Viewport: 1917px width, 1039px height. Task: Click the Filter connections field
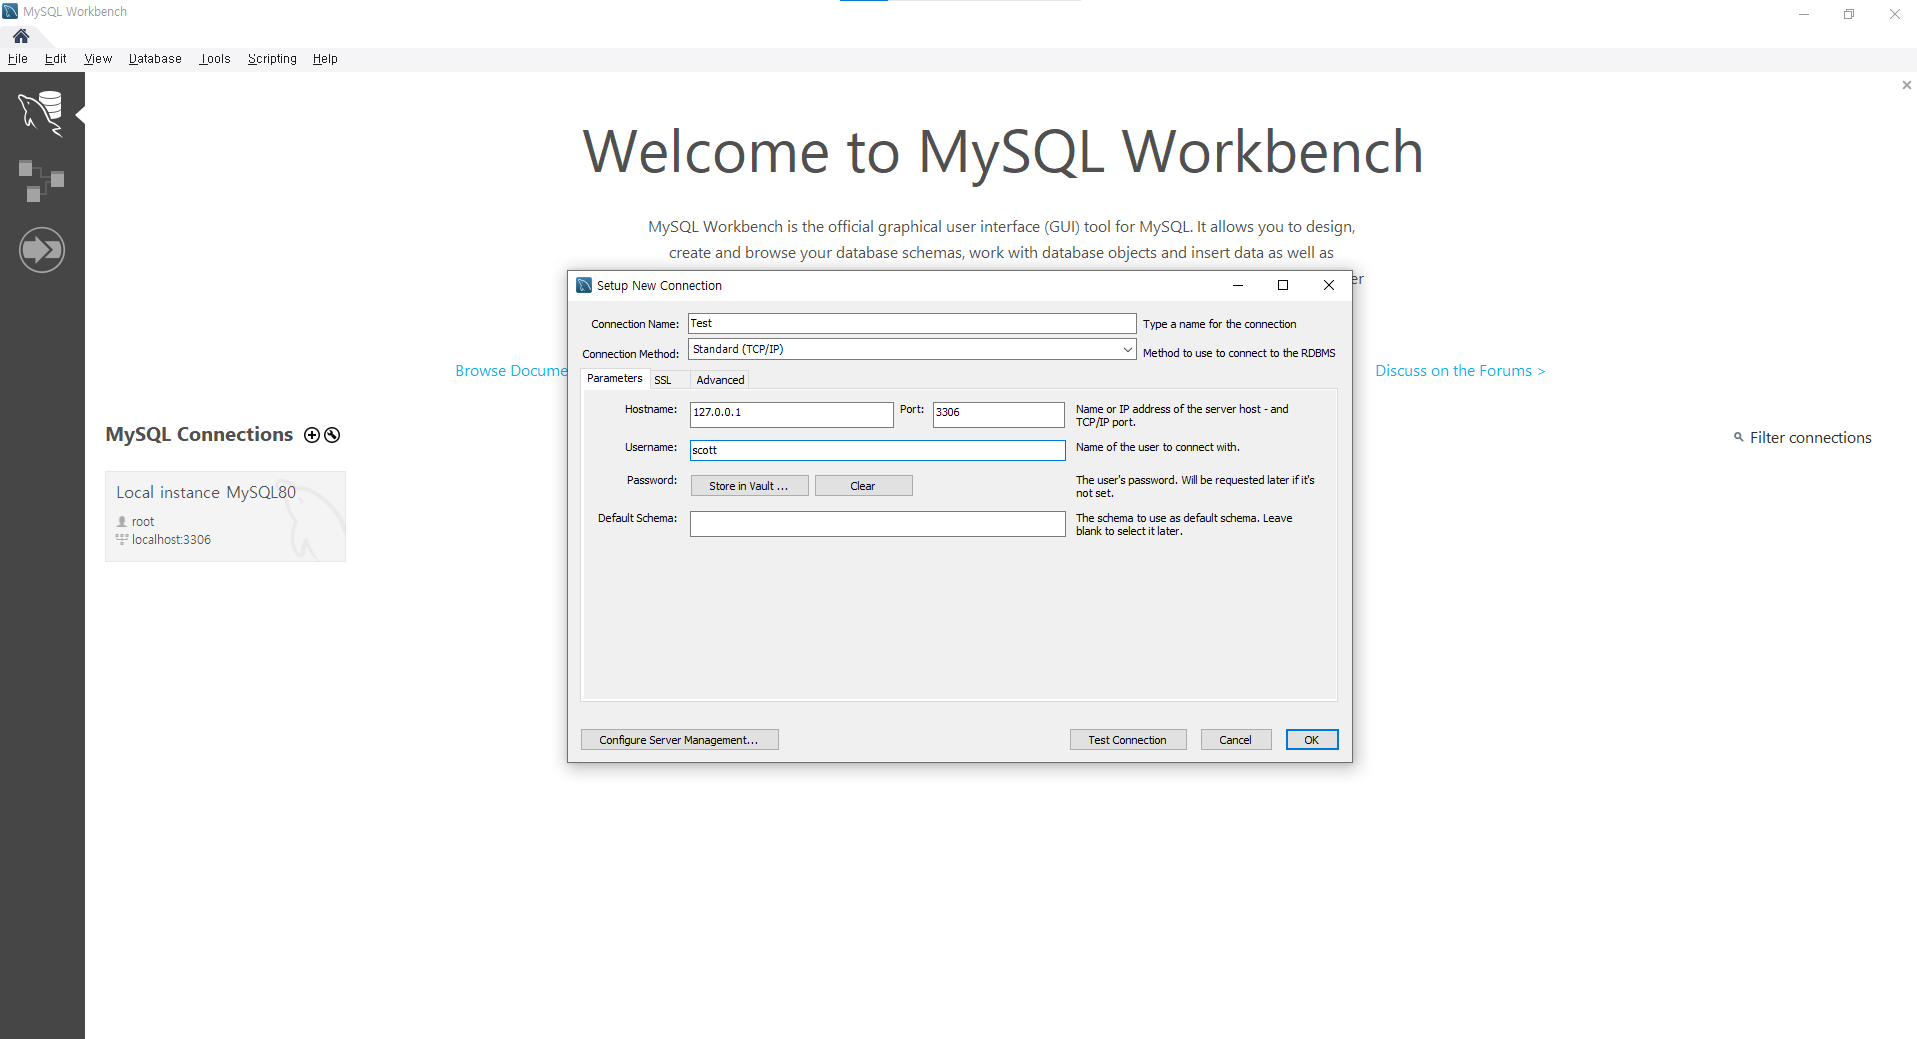click(x=1810, y=438)
